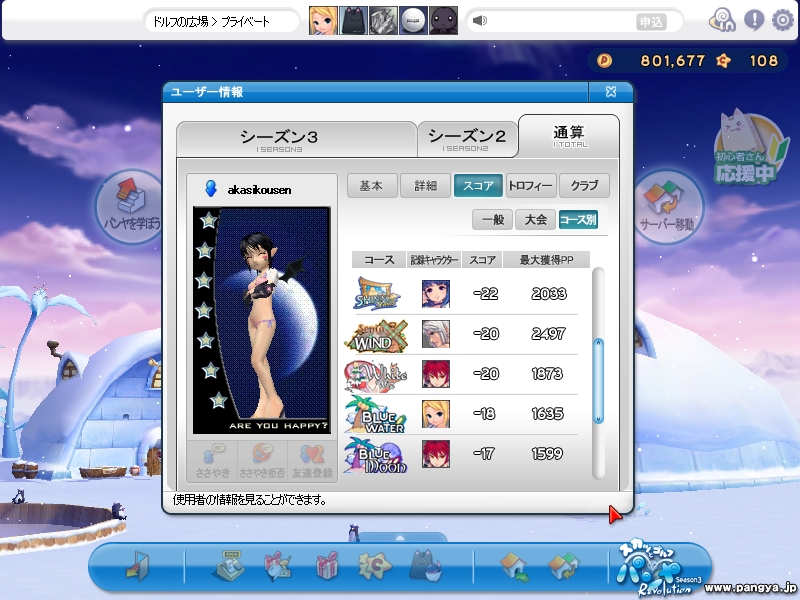Click the house swap arrows icon in bottom bar

tap(563, 566)
